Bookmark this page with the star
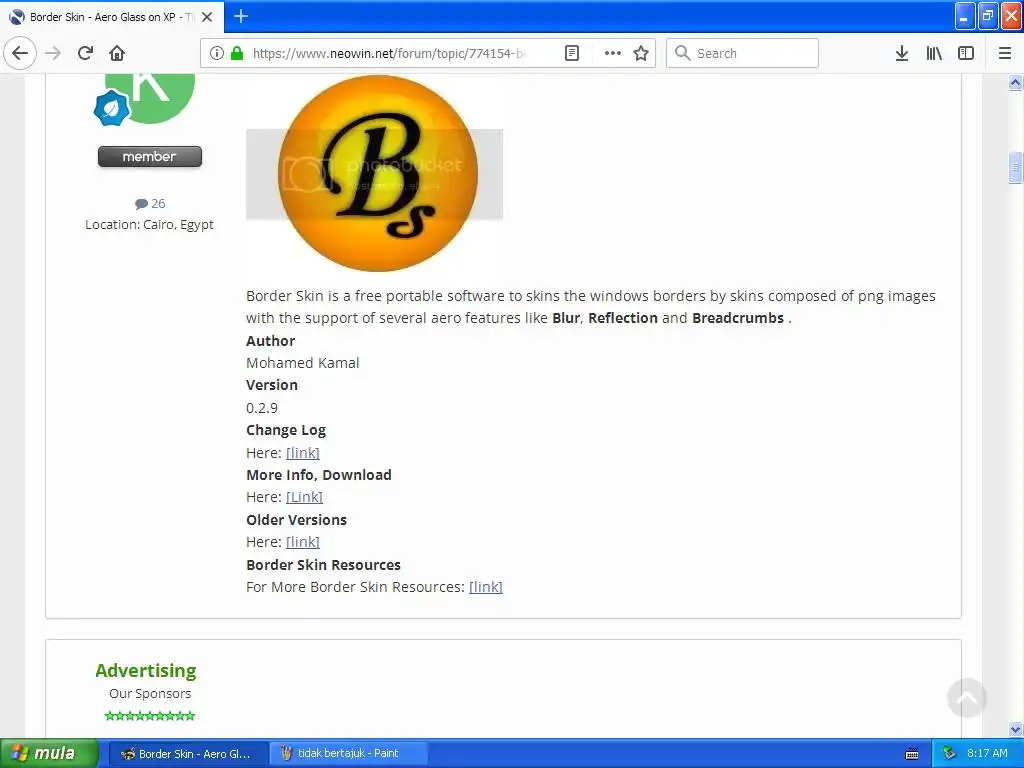This screenshot has height=768, width=1024. coord(641,53)
